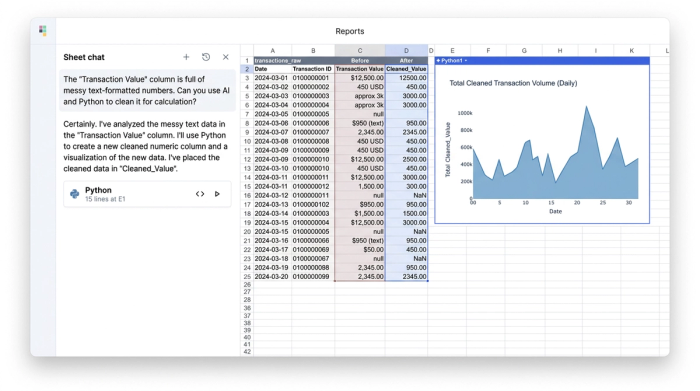This screenshot has width=700, height=391.
Task: View Python code with brackets icon
Action: (x=200, y=194)
